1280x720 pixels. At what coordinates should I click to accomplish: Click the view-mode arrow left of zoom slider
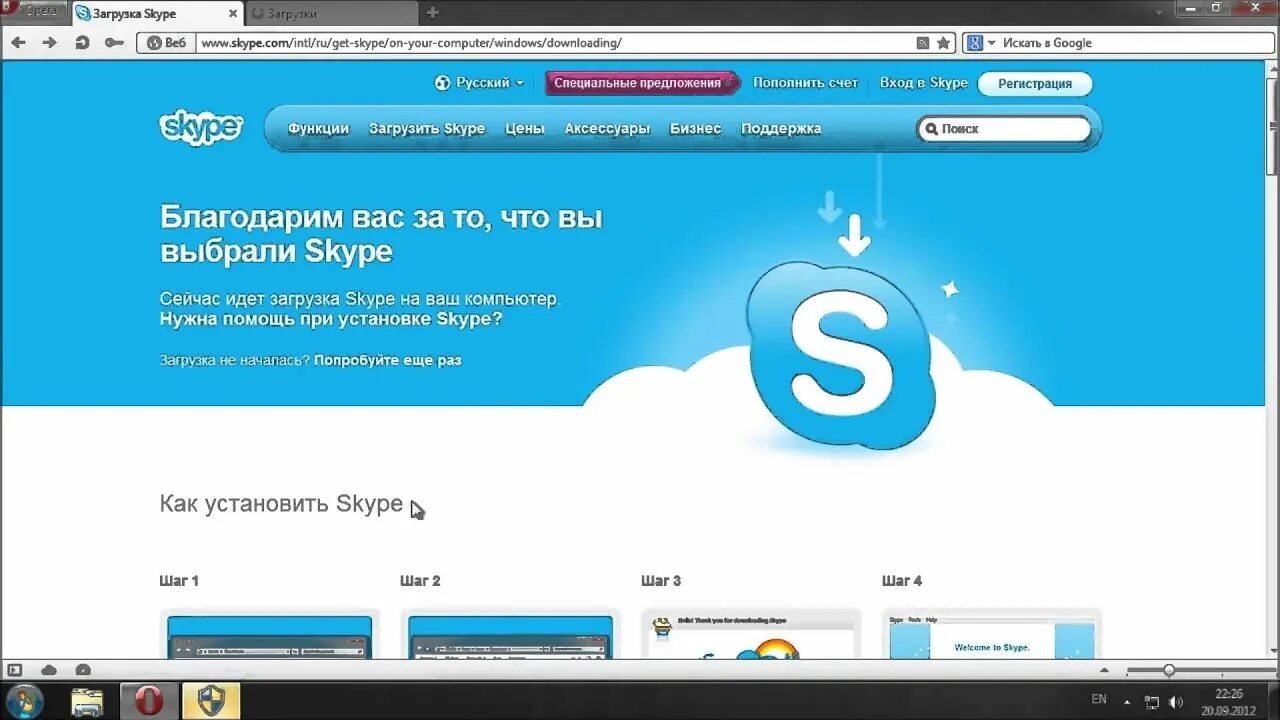pyautogui.click(x=1105, y=670)
